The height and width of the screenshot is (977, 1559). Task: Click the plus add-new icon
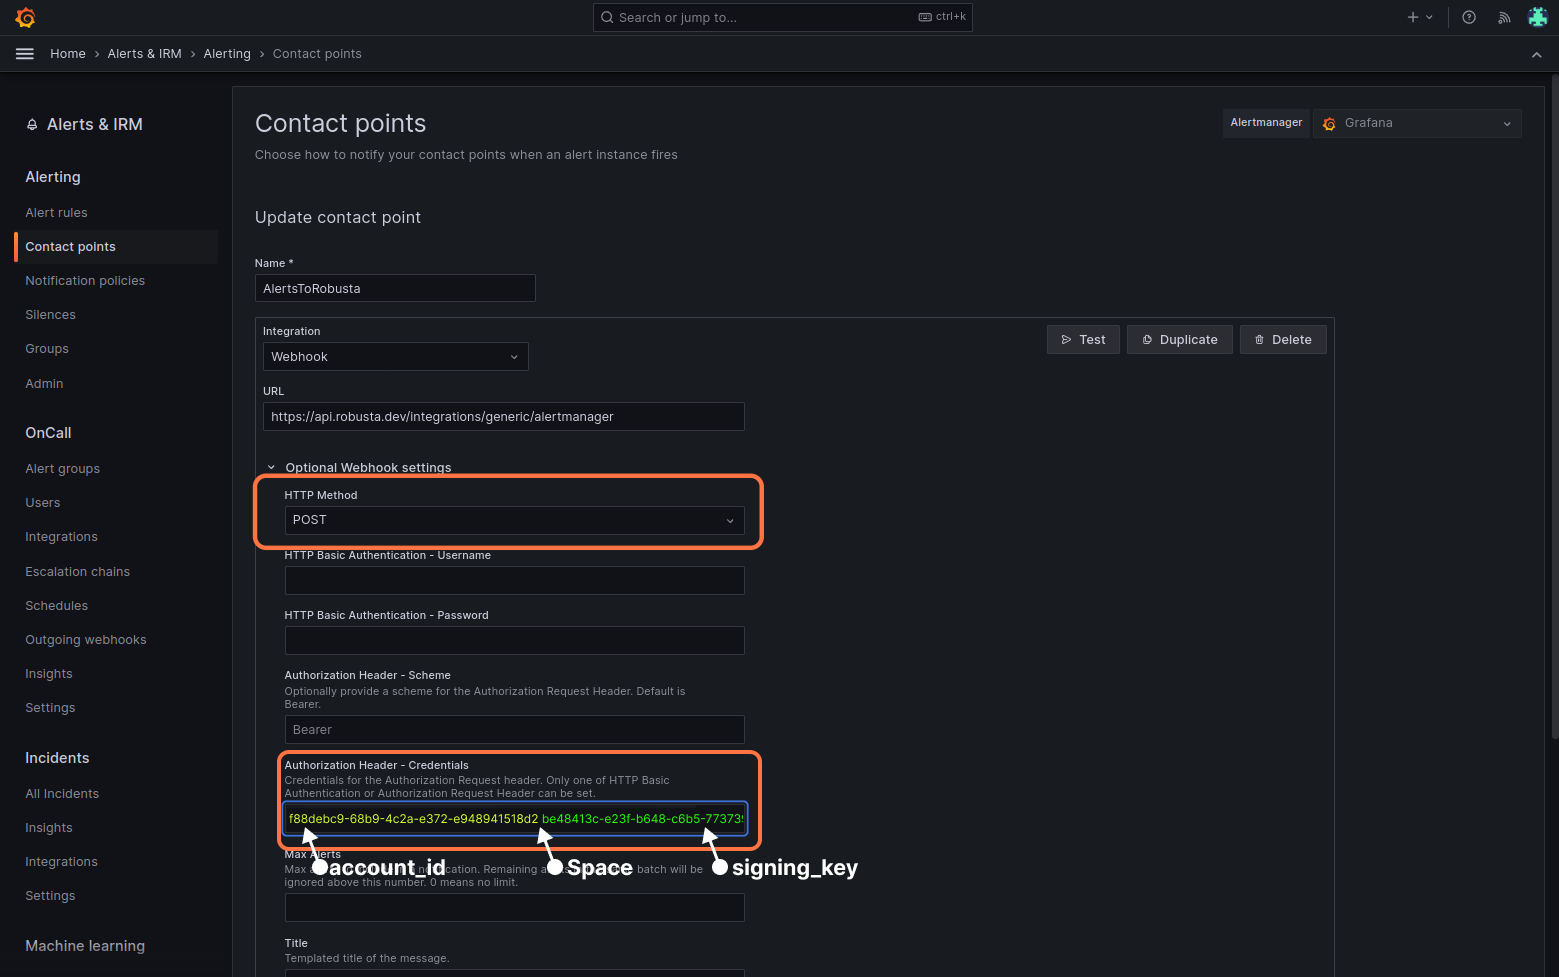click(1413, 17)
